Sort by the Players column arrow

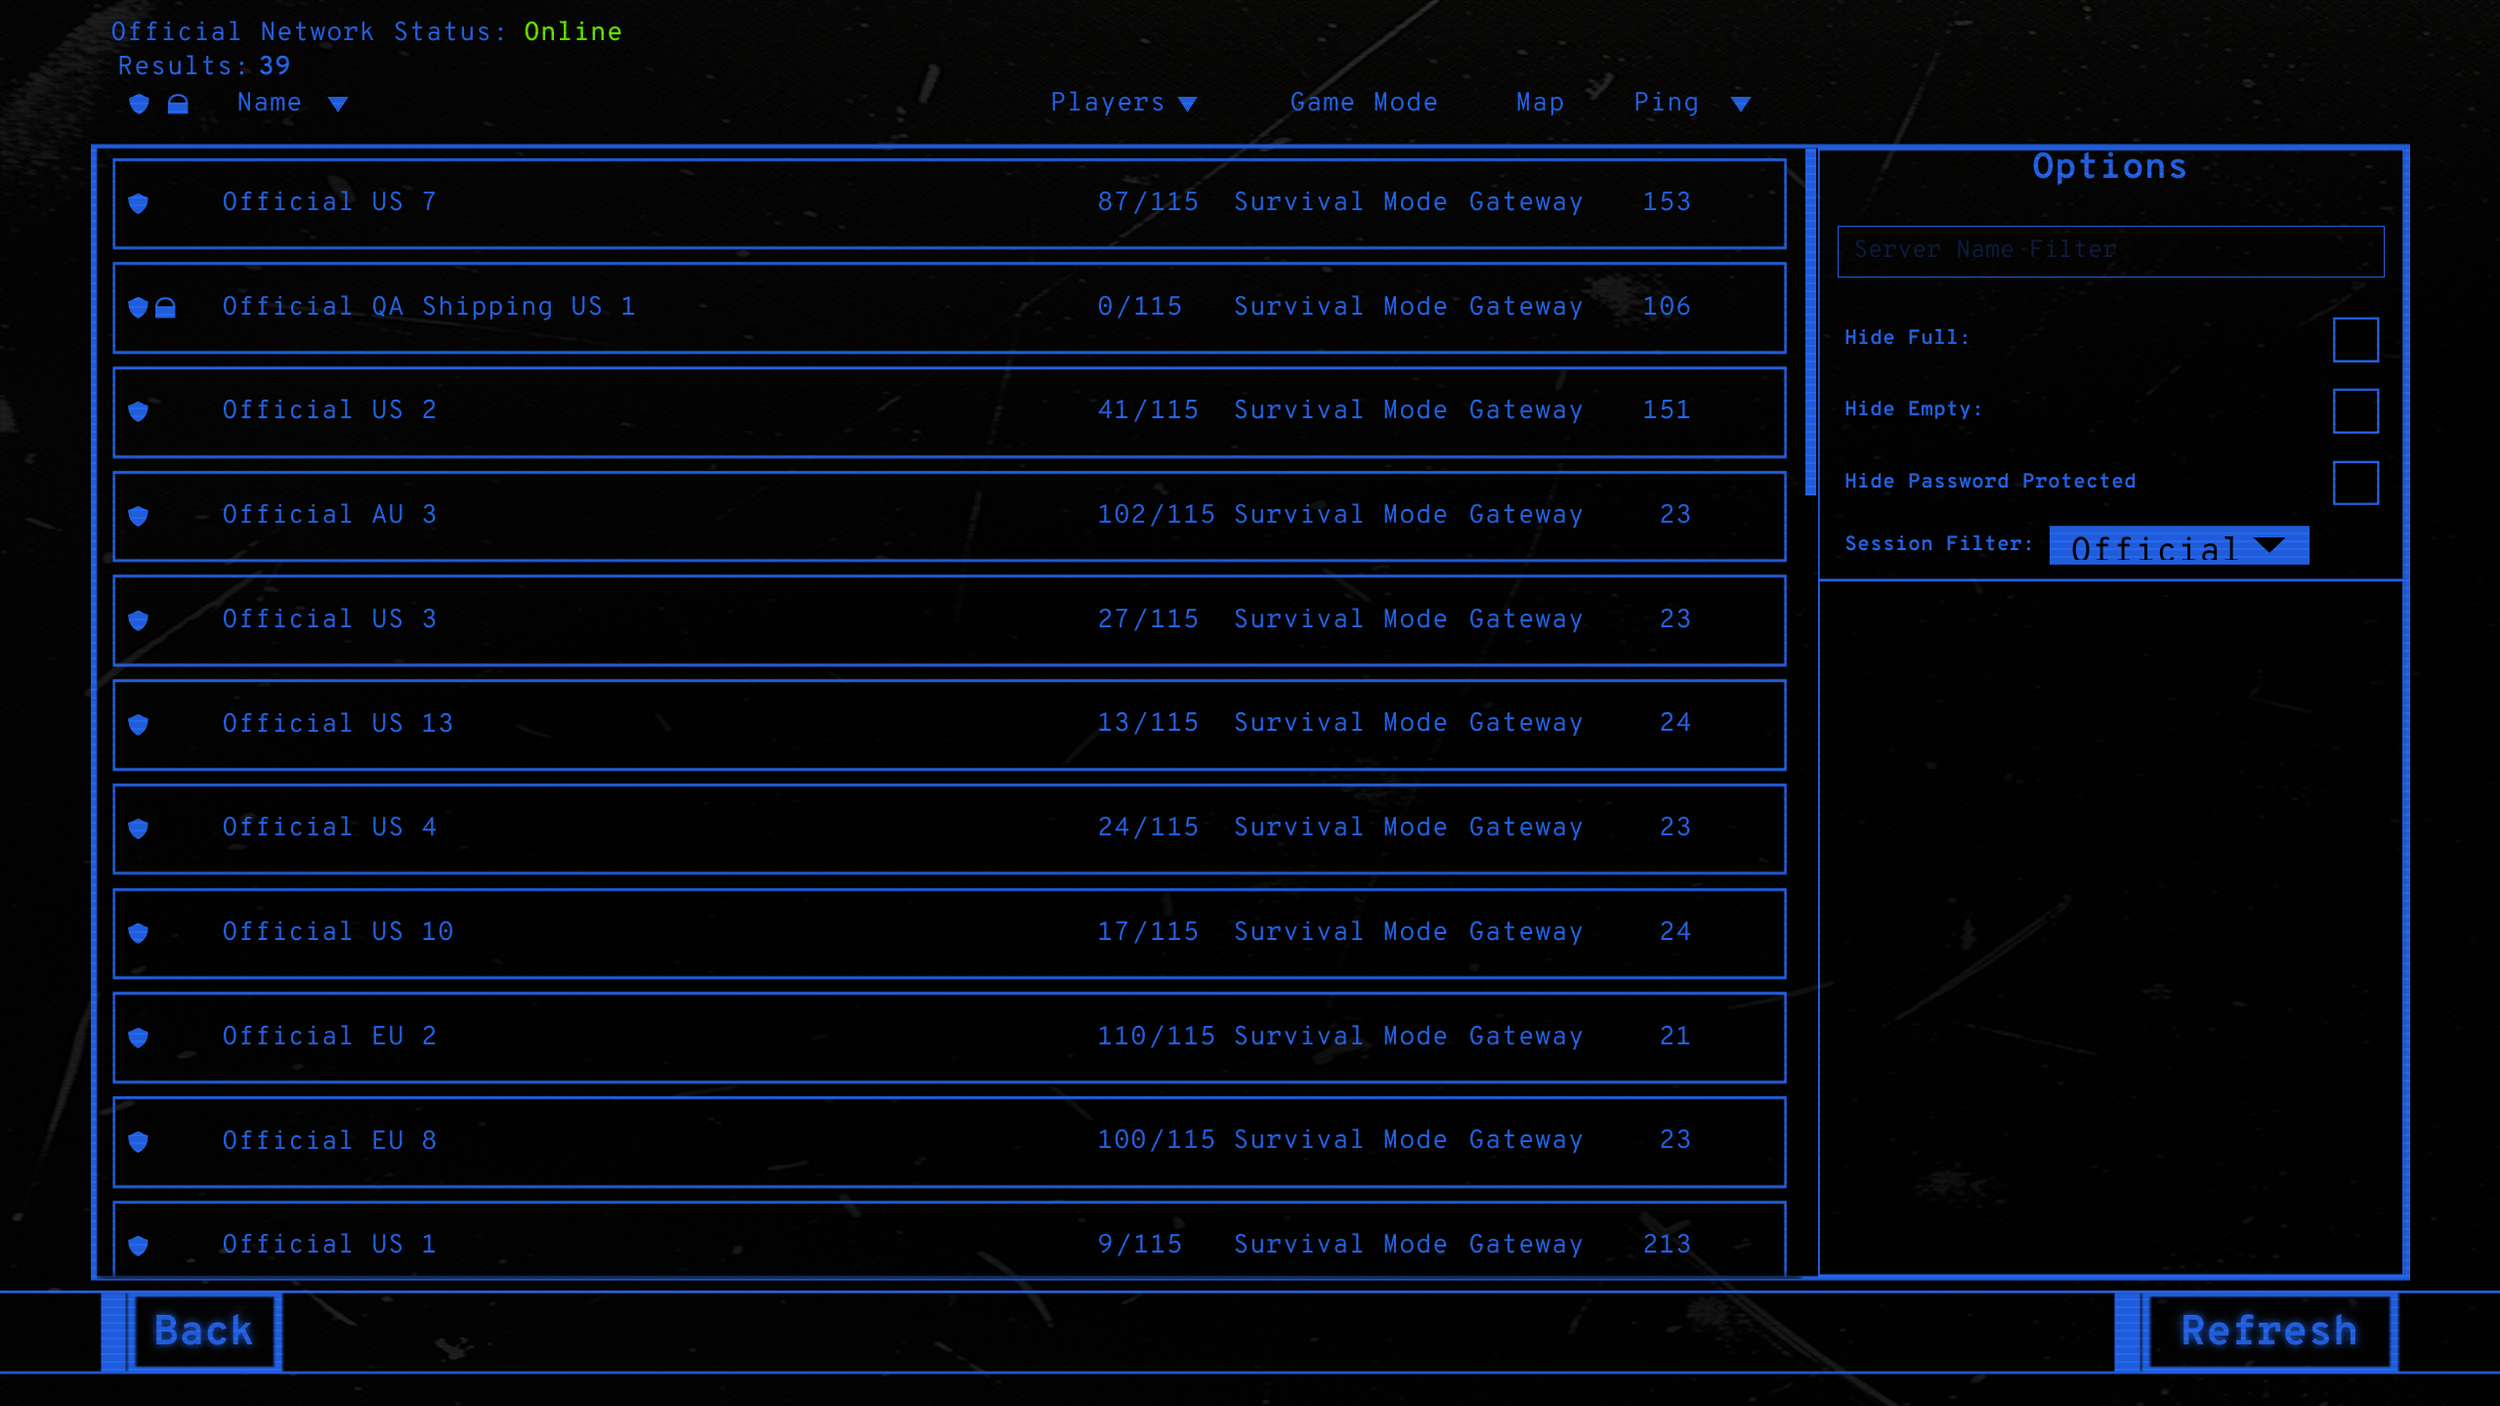(x=1187, y=104)
